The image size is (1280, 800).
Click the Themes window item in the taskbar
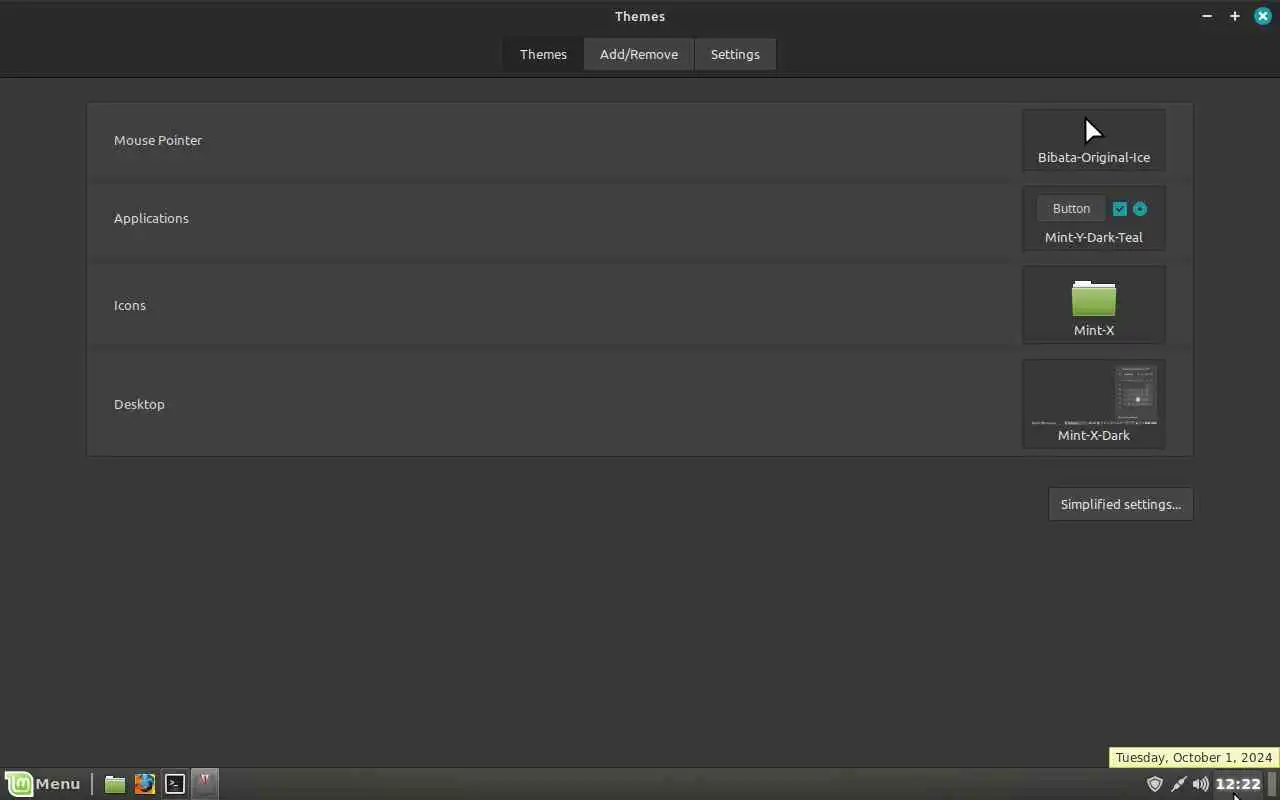tap(205, 784)
